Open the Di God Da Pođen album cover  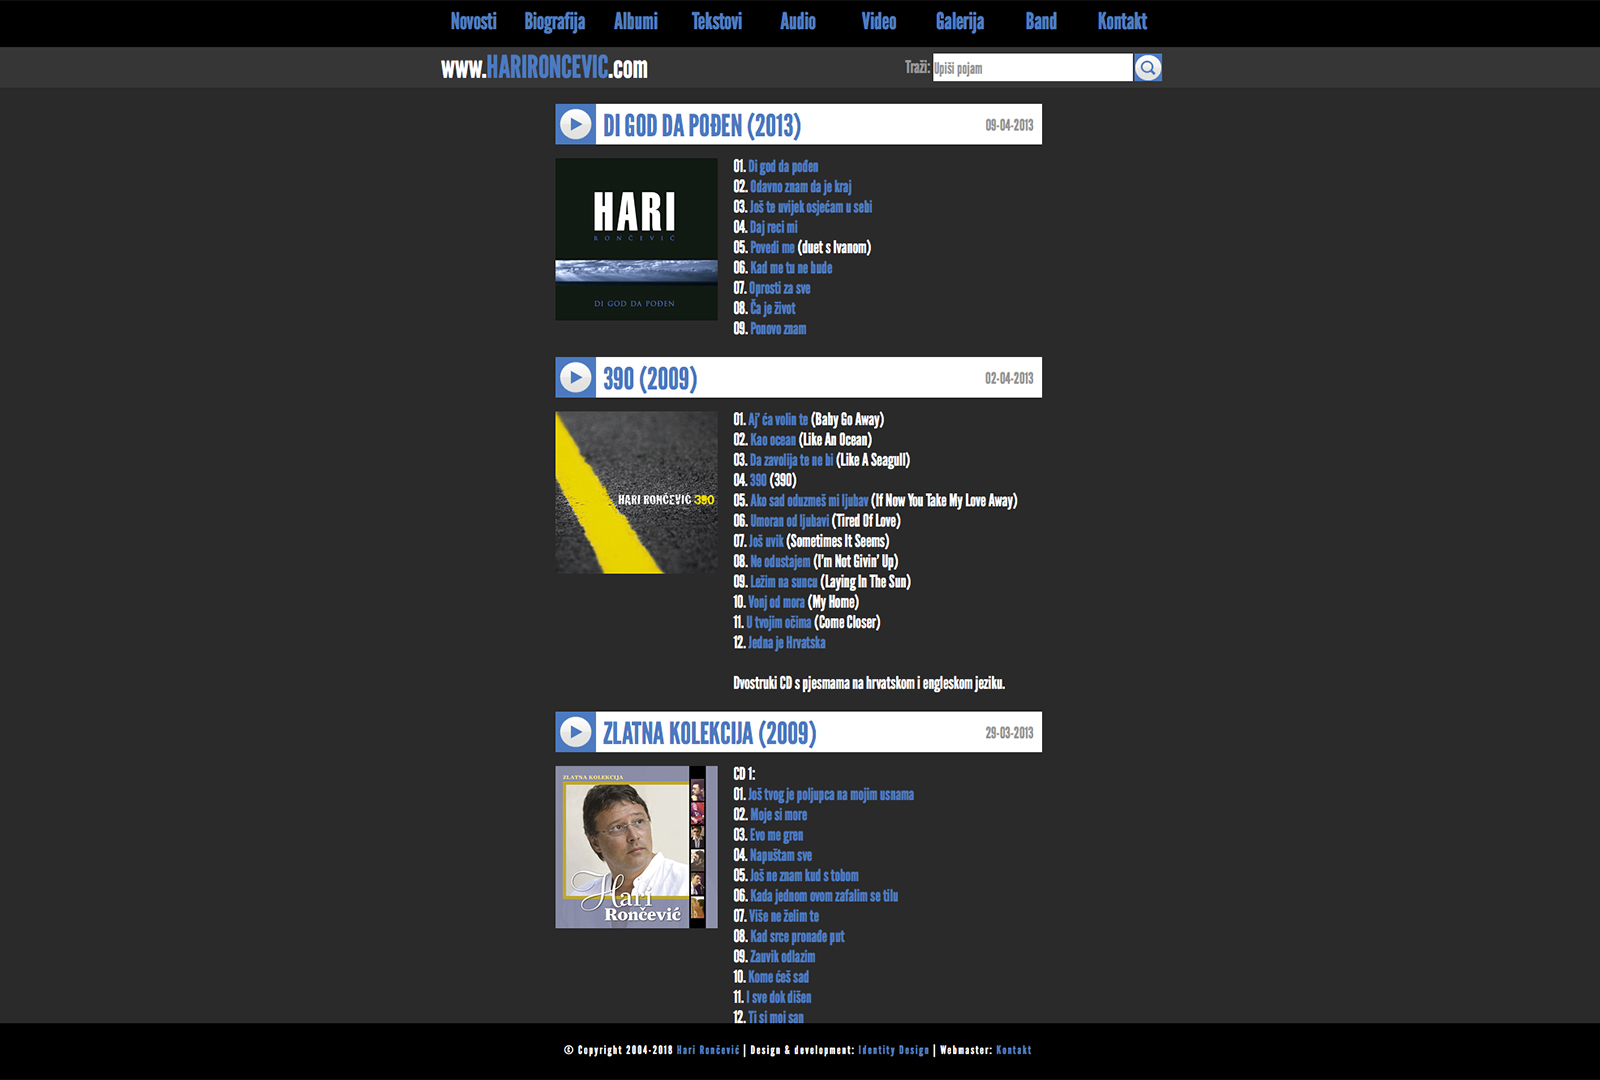click(x=636, y=240)
